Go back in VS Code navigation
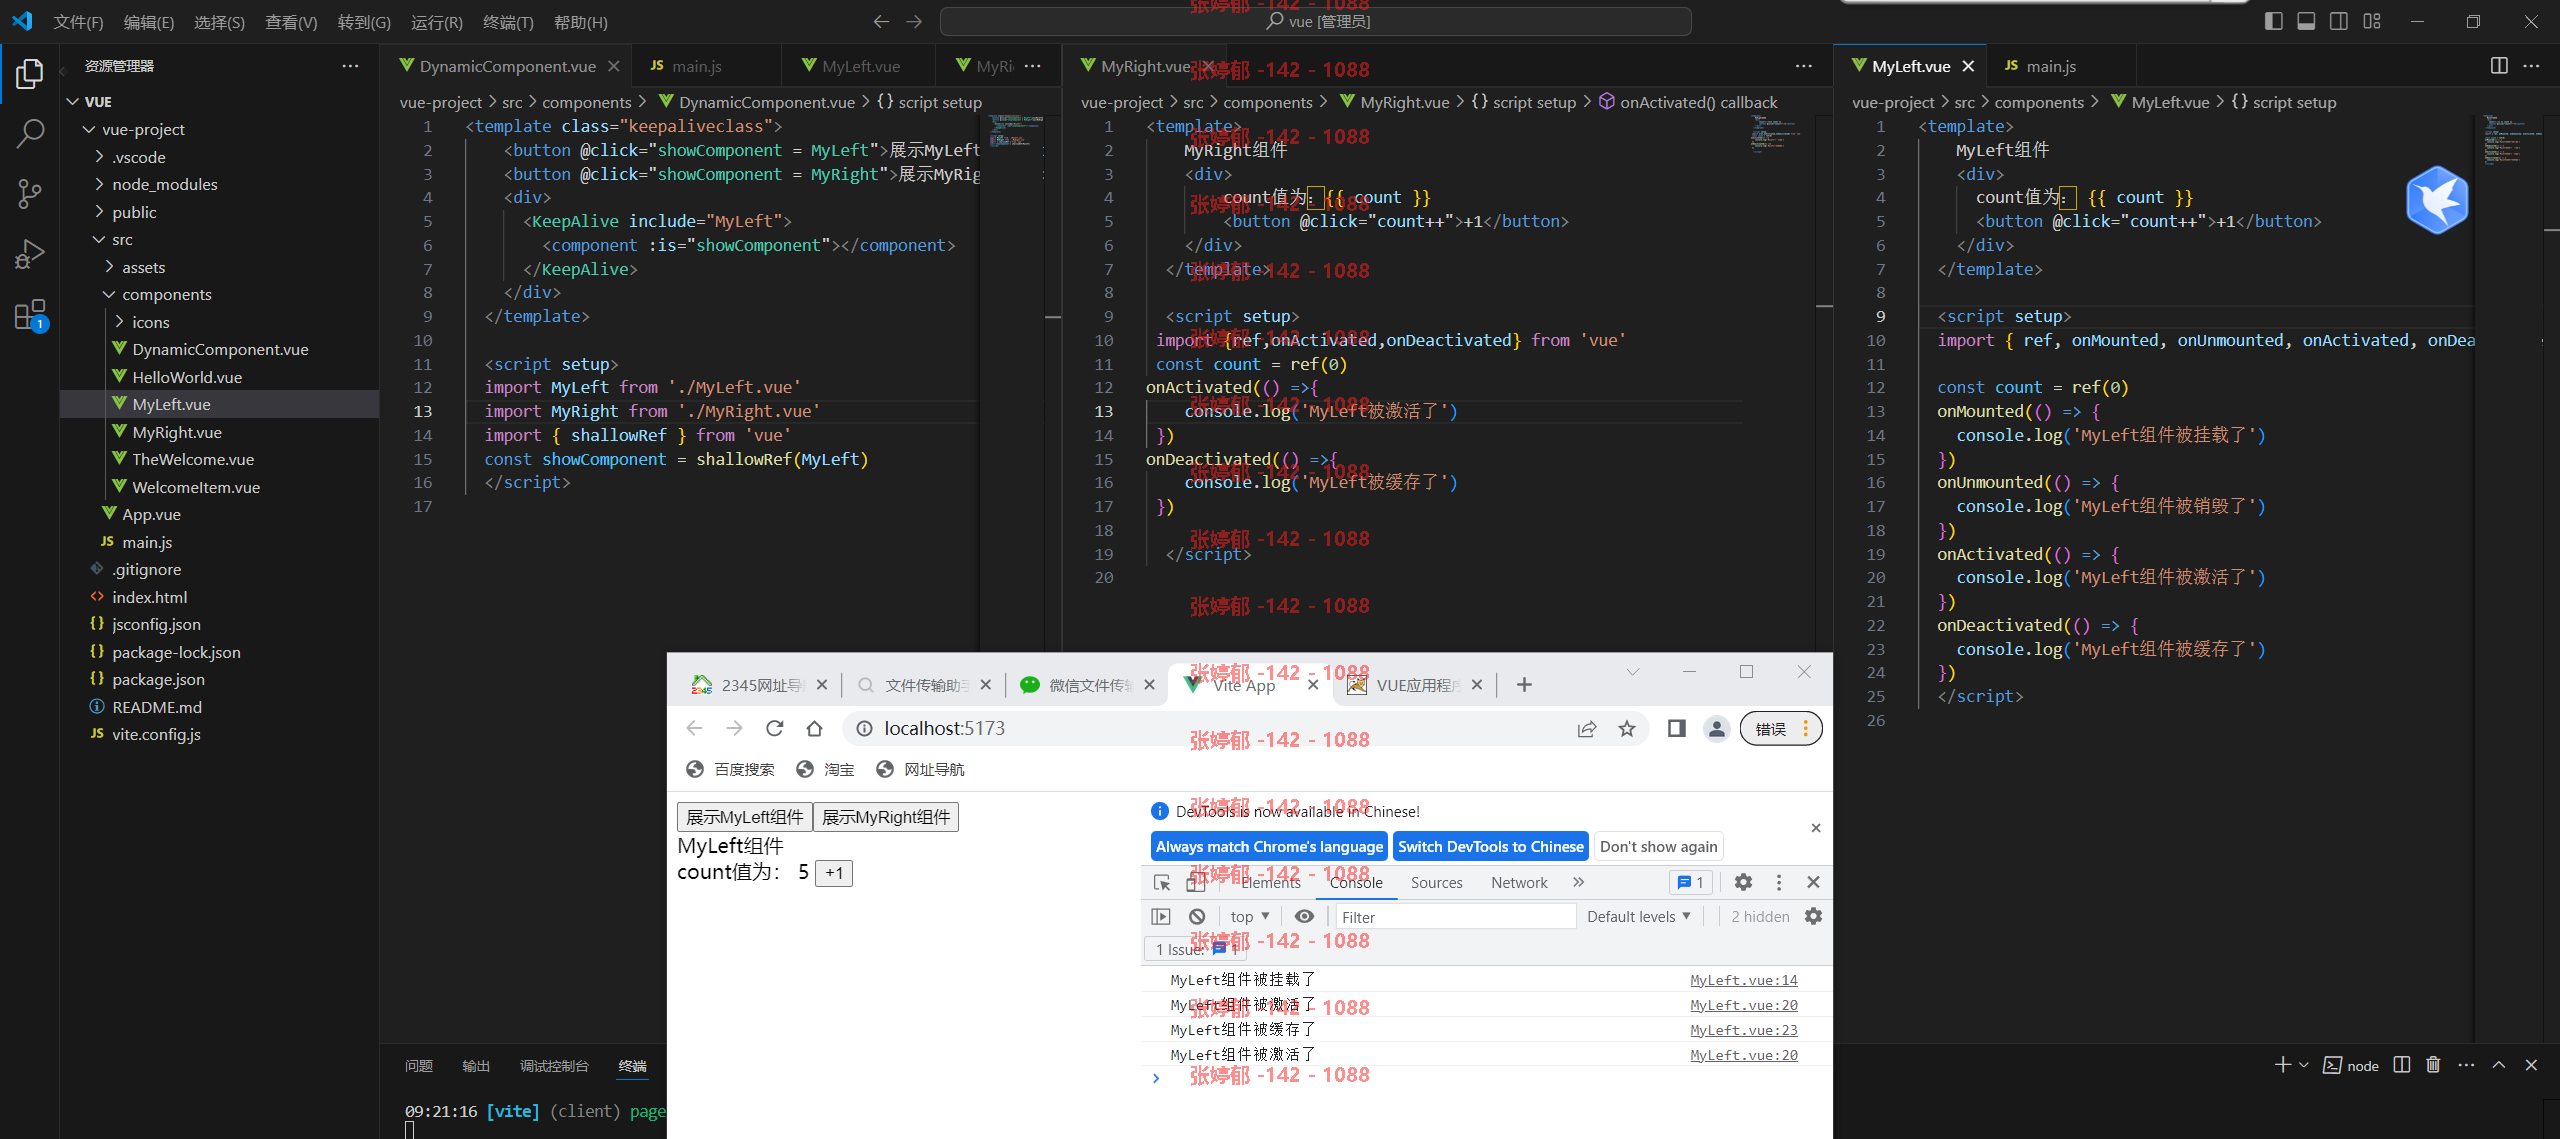This screenshot has width=2560, height=1139. coord(881,21)
